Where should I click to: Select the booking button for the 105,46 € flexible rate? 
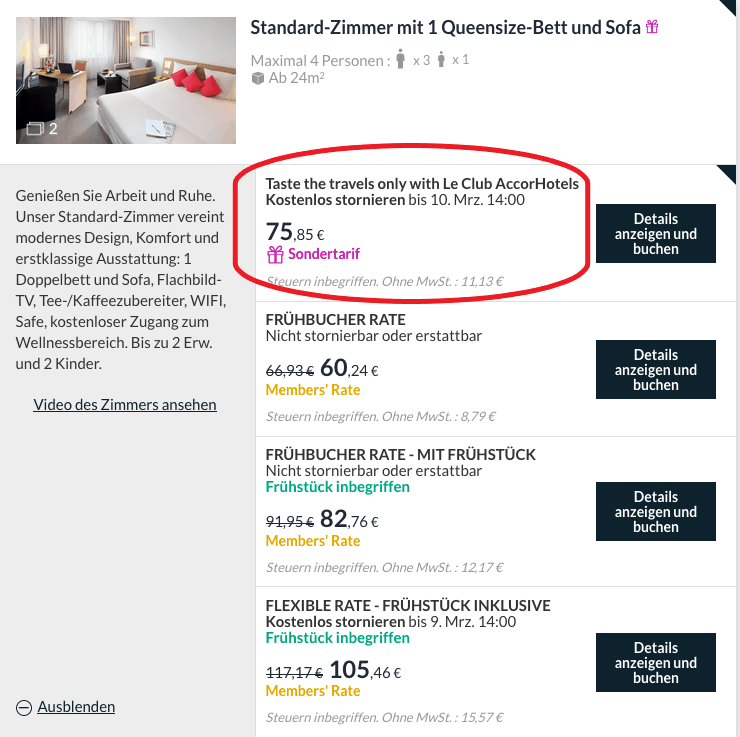point(655,663)
